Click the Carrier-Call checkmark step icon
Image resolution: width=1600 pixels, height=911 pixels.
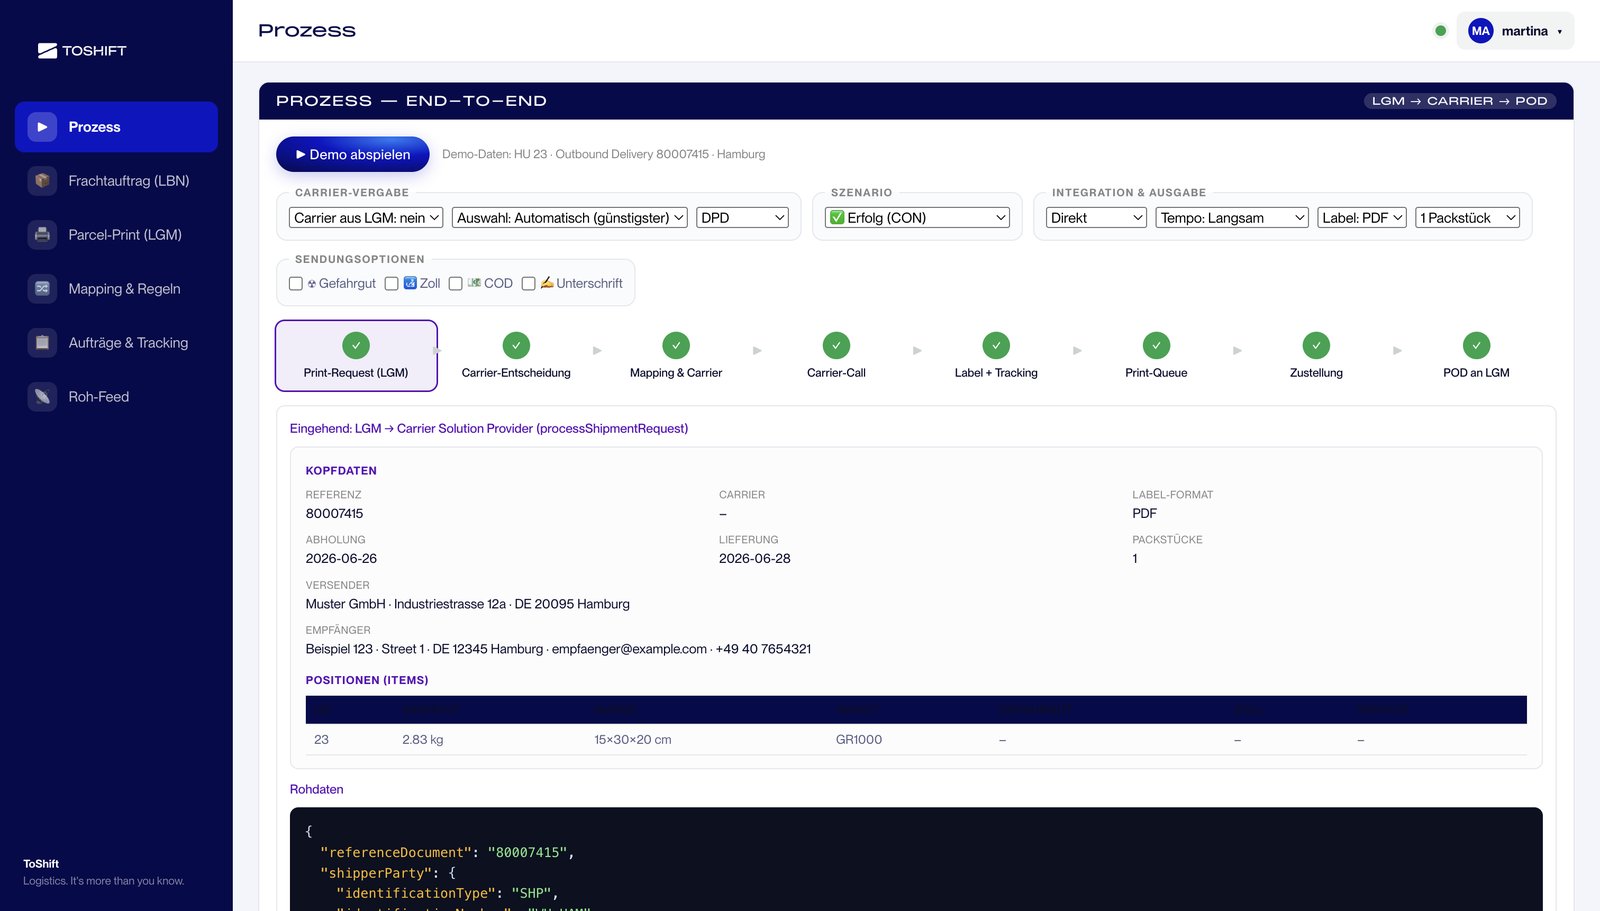coord(836,345)
